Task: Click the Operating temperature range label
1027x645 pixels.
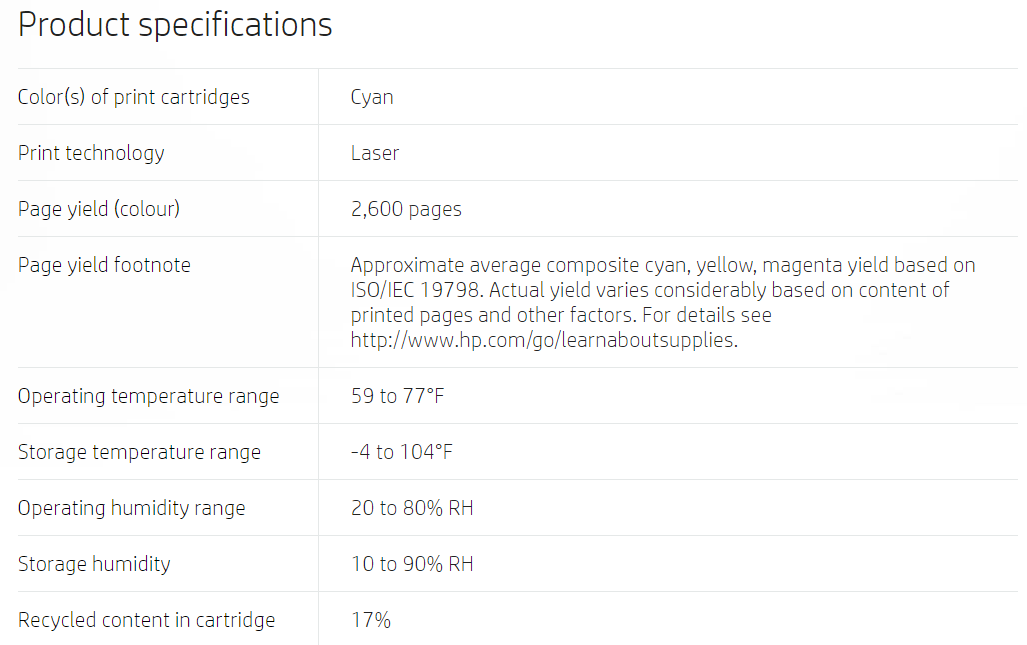Action: [x=149, y=396]
